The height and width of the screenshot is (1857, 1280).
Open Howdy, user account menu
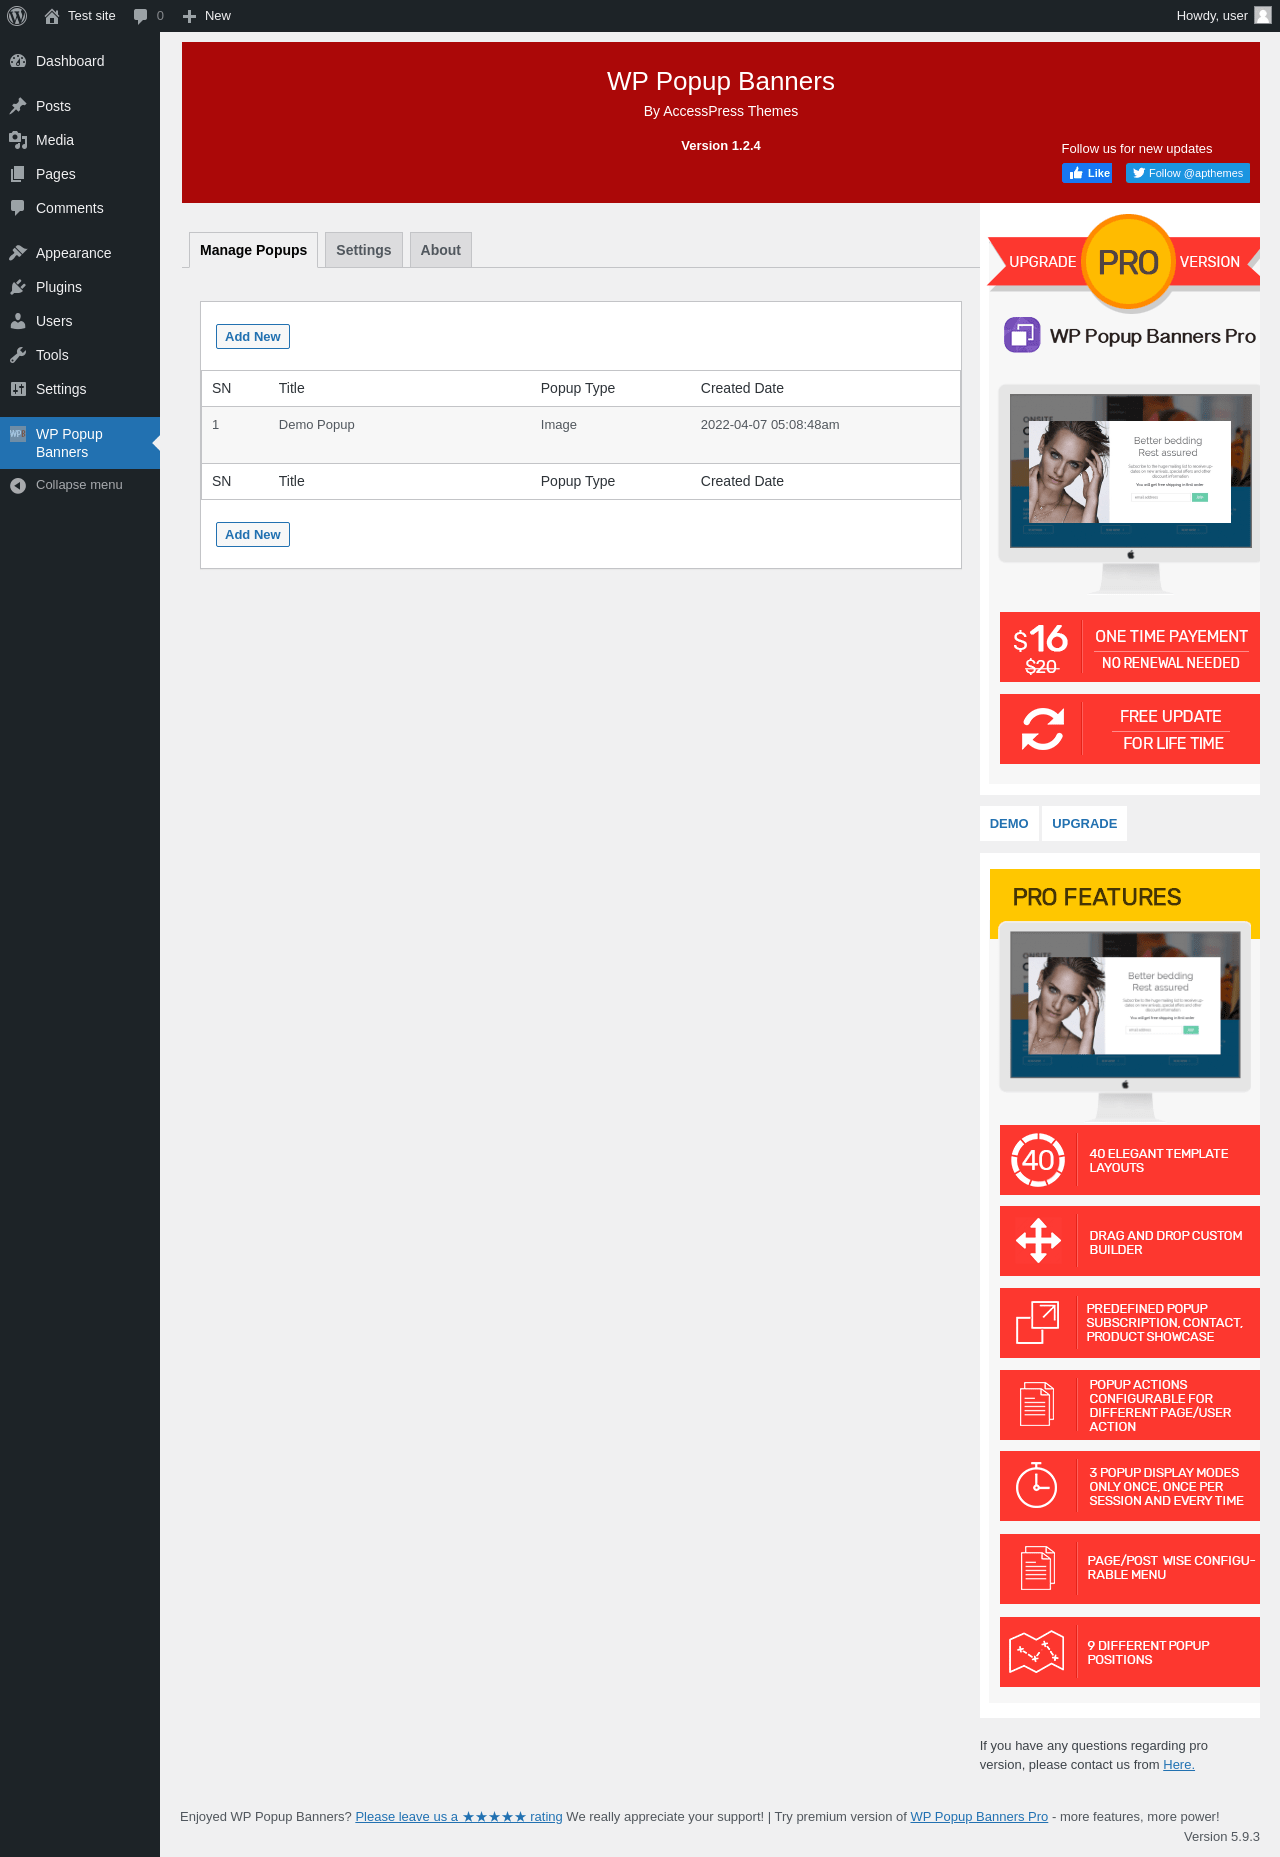(x=1223, y=16)
